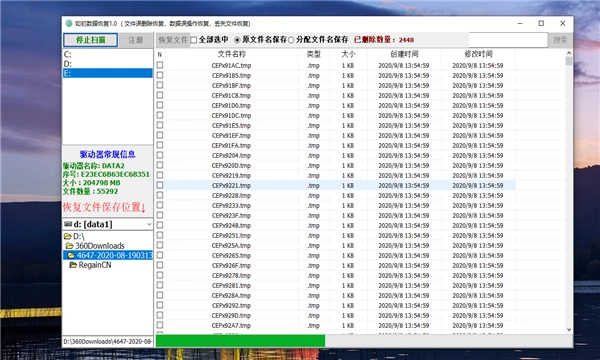Click the drive icon in d: [data1] combo
This screenshot has height=360, width=600.
tap(68, 224)
